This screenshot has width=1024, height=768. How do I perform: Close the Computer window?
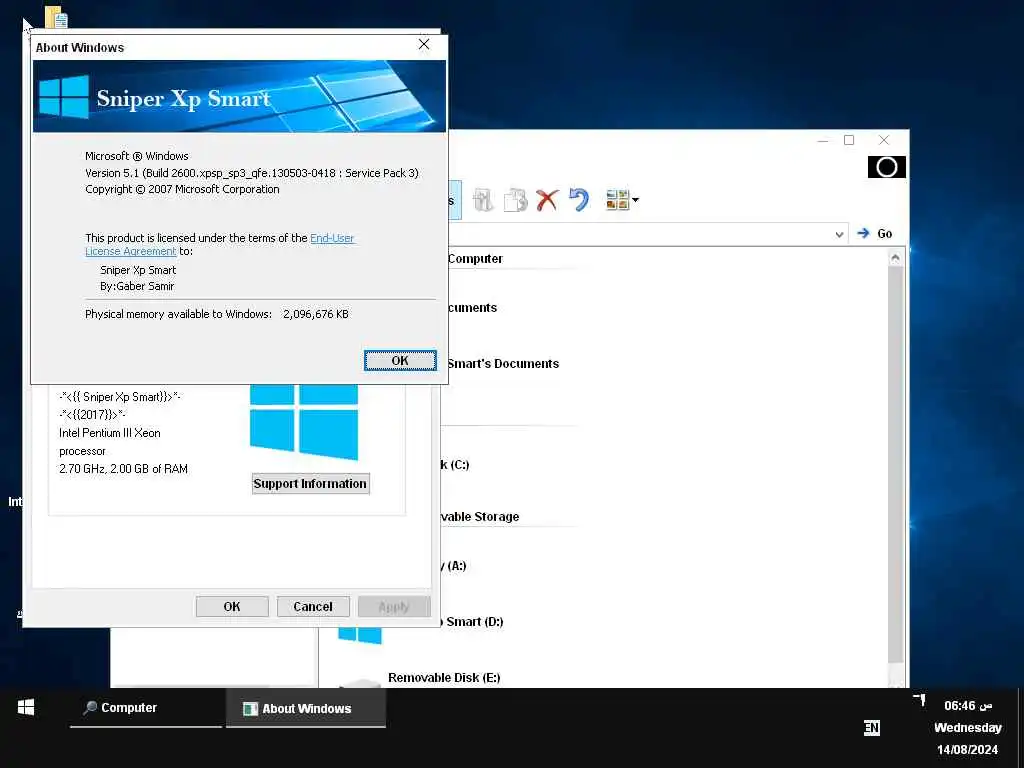(884, 140)
